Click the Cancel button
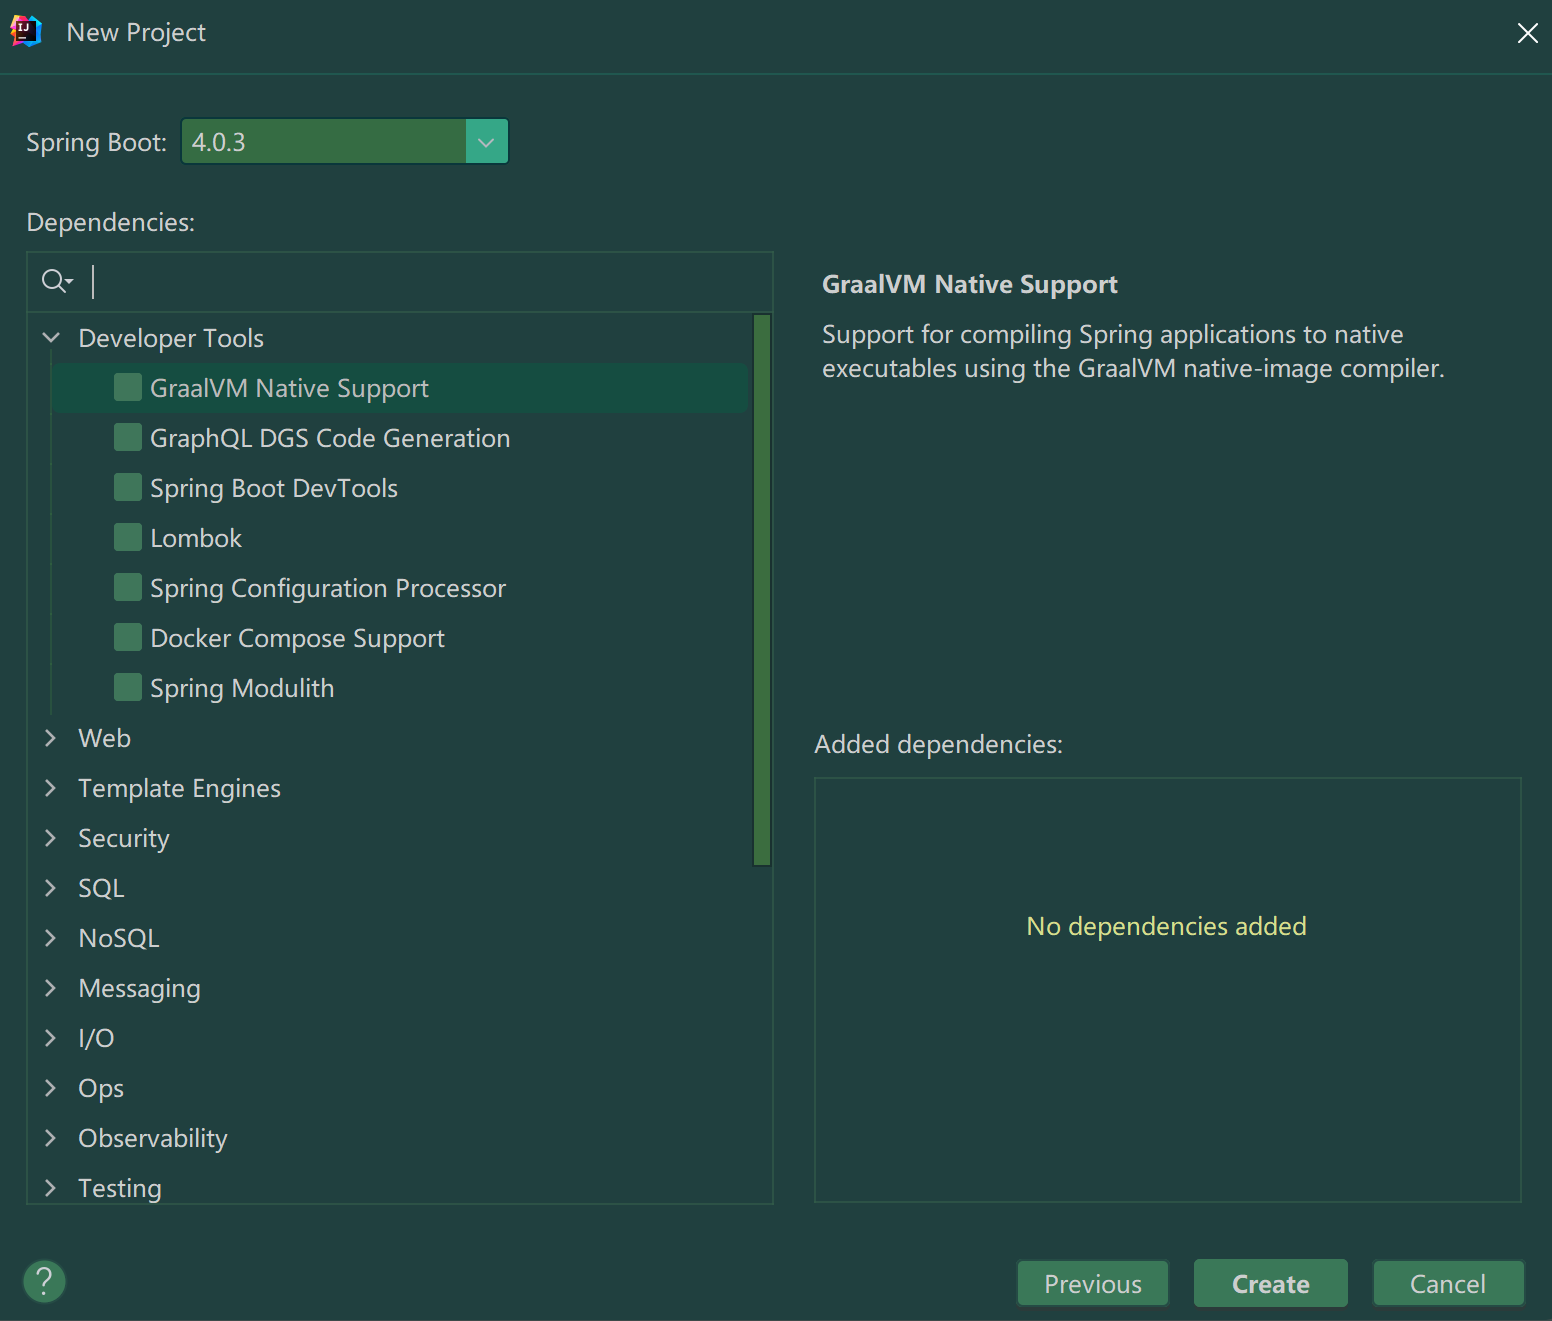 [1448, 1284]
